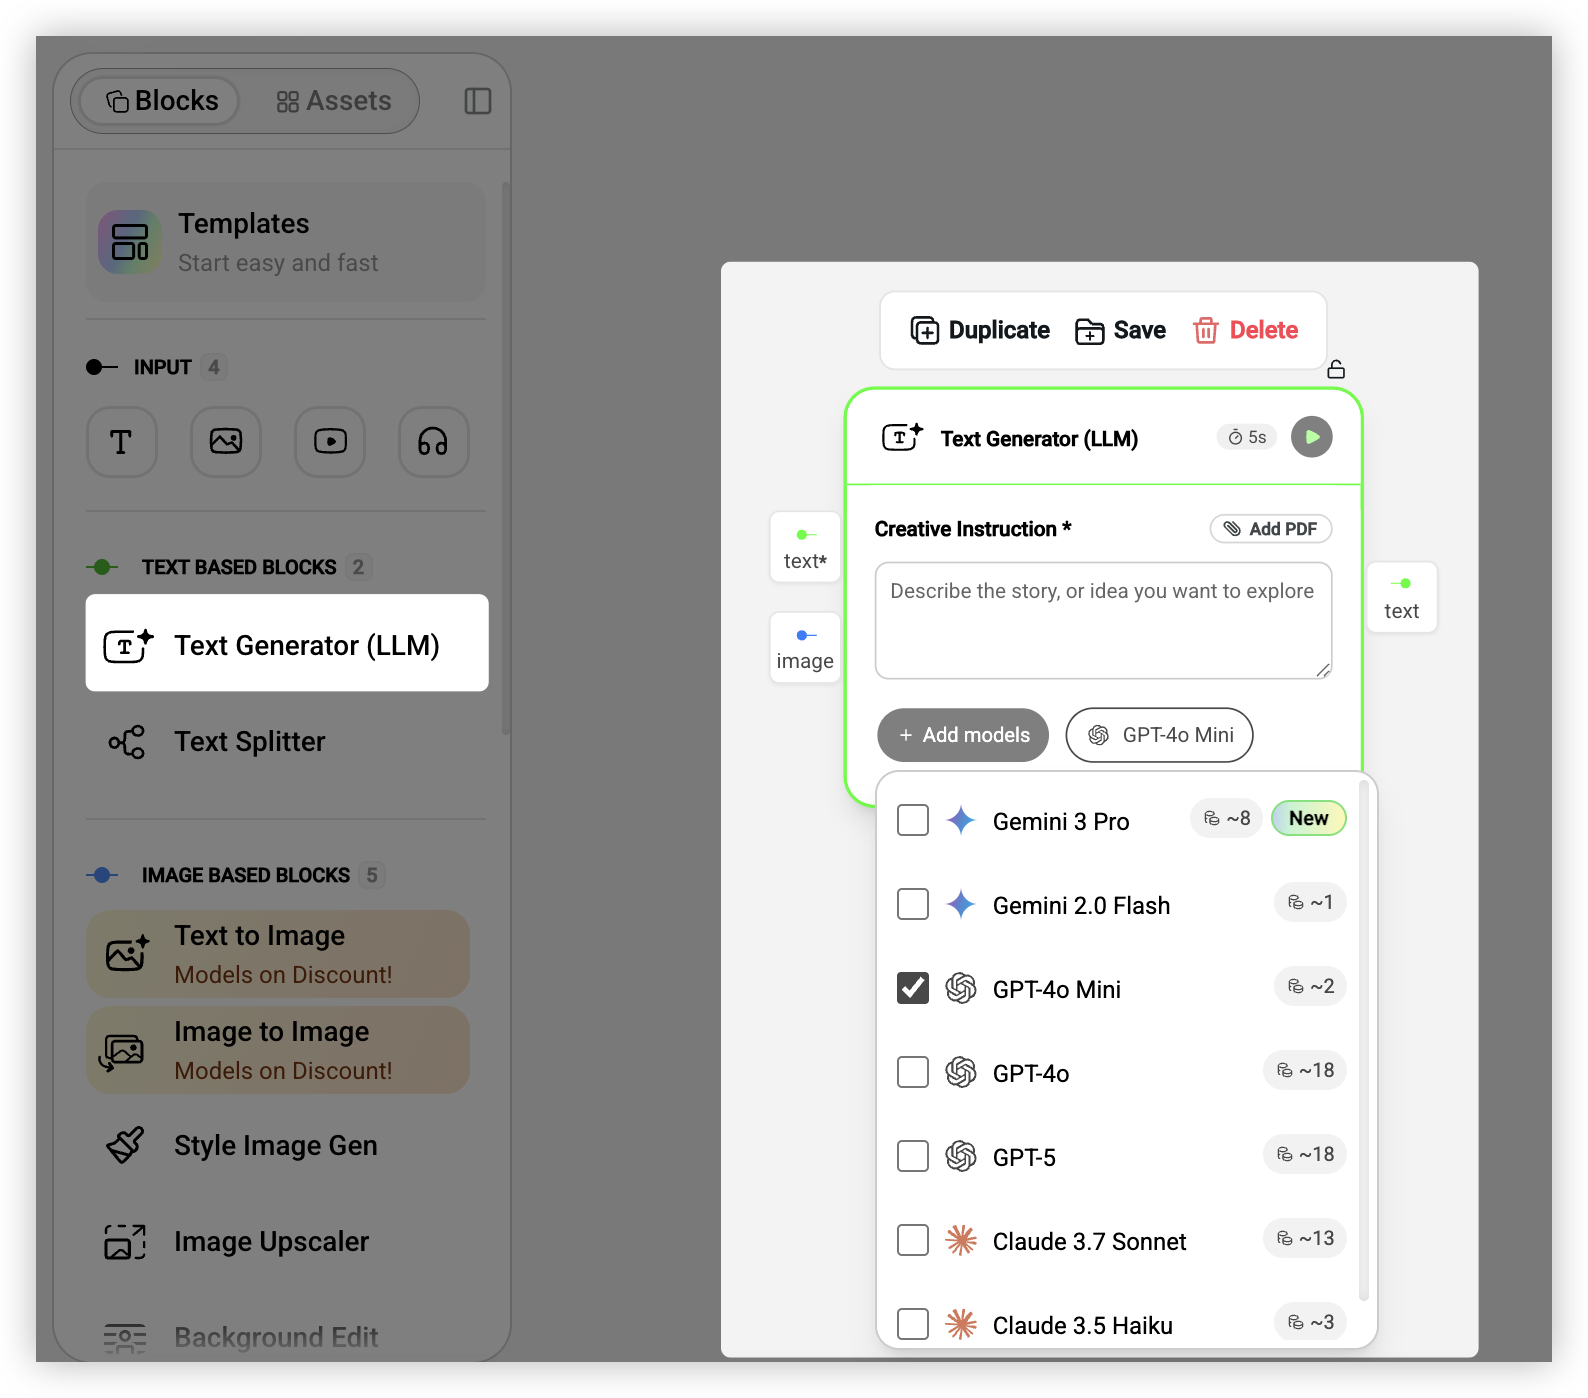Add a video input block
1588x1398 pixels.
330,441
